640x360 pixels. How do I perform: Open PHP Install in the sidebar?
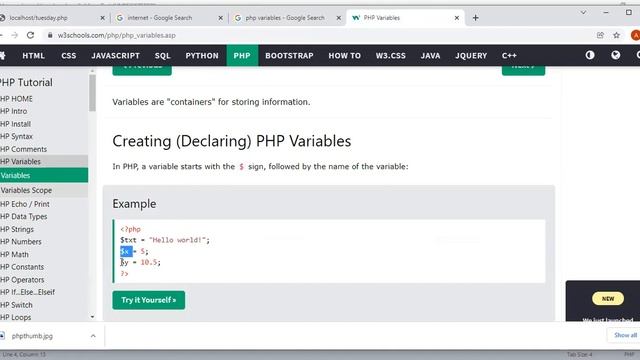[x=44, y=124]
